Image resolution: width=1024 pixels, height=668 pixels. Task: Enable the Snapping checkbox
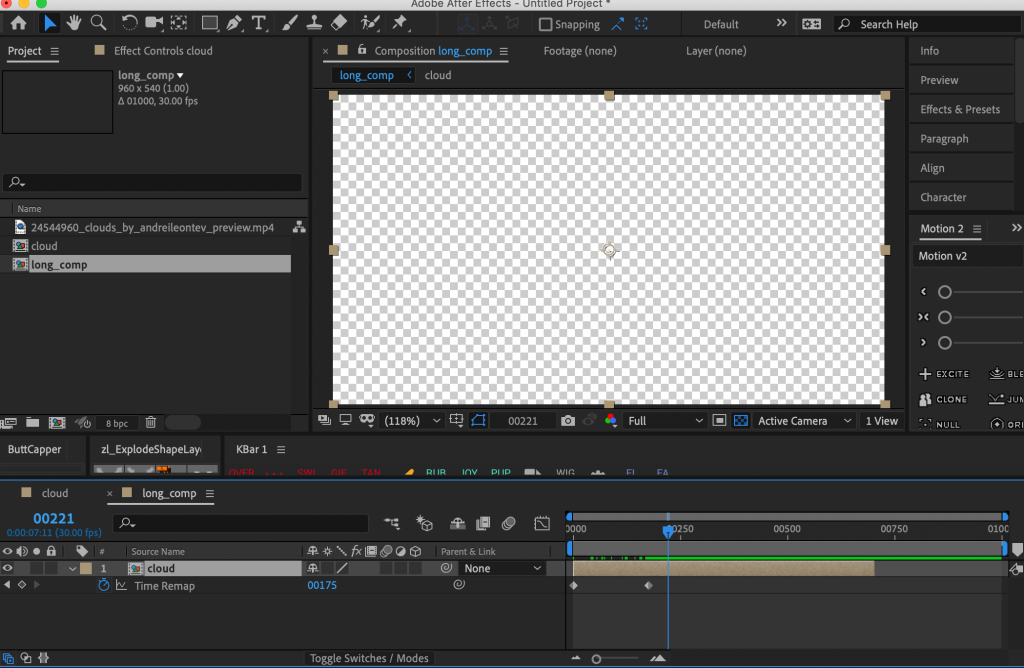click(545, 24)
